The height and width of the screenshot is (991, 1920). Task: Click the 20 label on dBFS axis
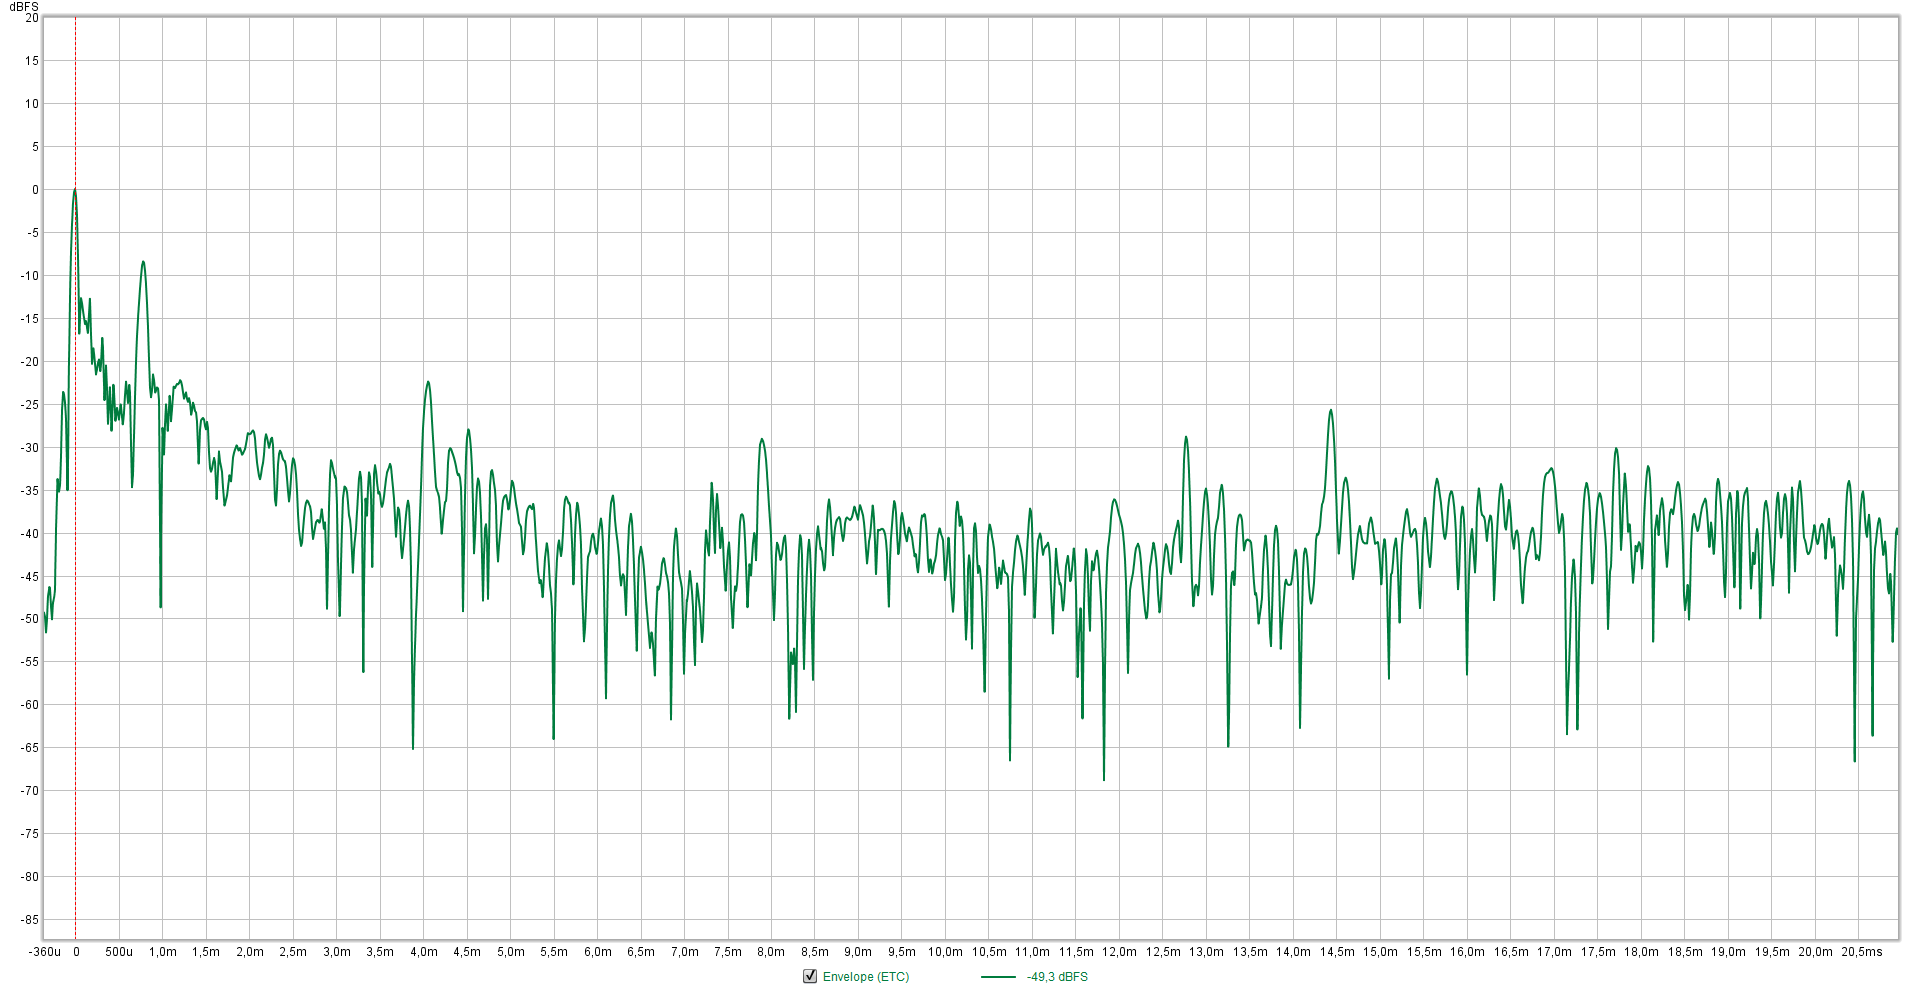[32, 18]
